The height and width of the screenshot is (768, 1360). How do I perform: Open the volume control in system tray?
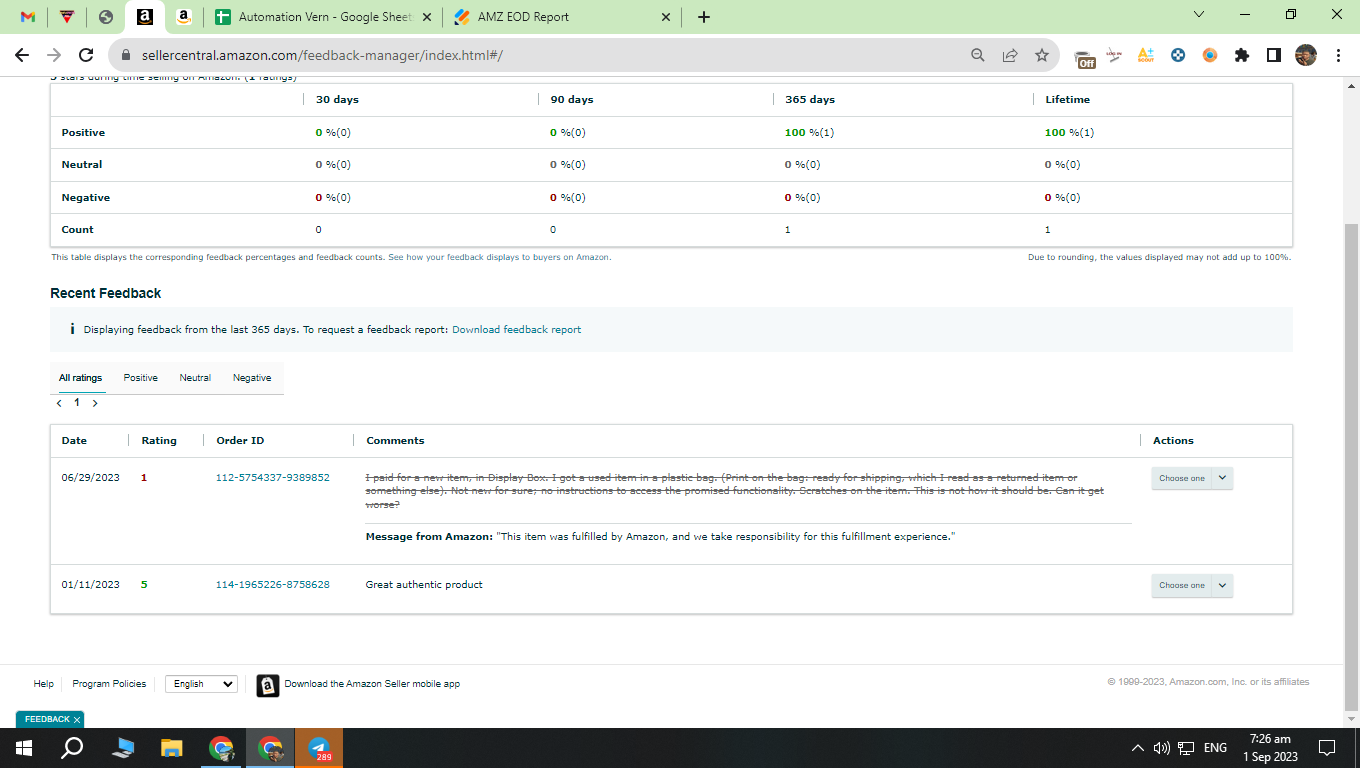[x=1161, y=748]
